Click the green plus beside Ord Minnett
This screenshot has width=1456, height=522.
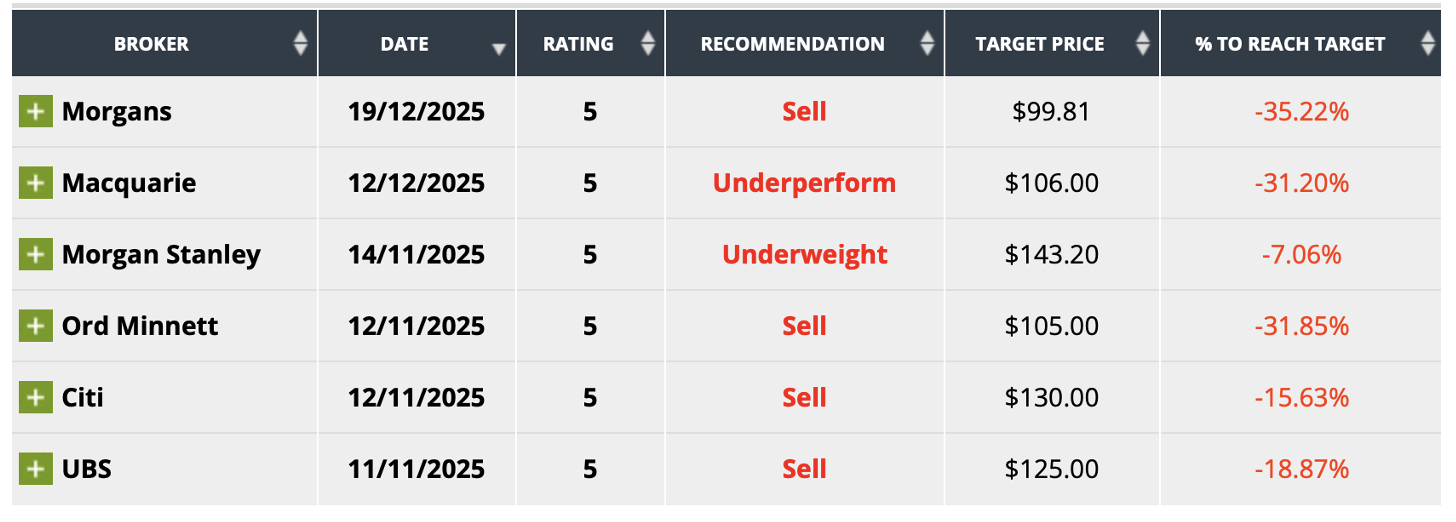(x=35, y=326)
